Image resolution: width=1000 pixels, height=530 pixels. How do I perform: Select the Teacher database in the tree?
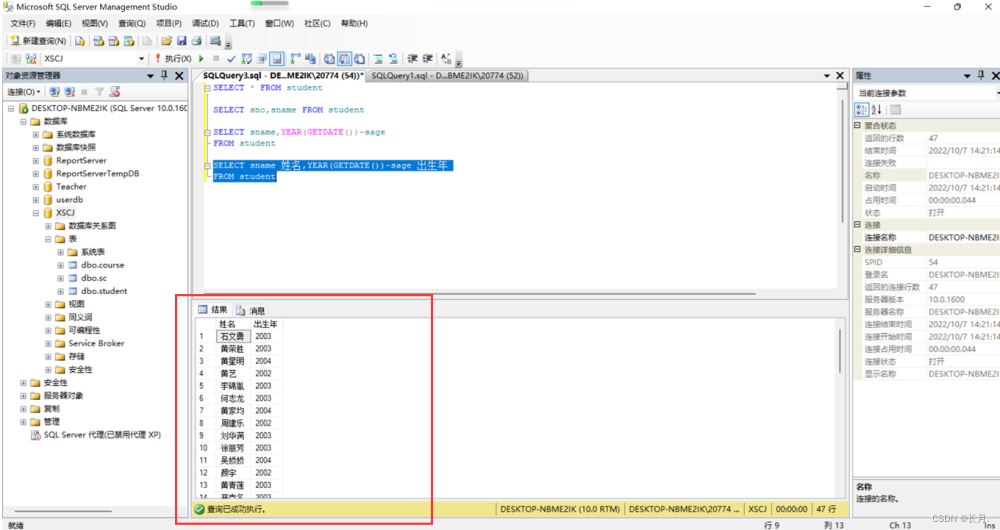click(71, 186)
